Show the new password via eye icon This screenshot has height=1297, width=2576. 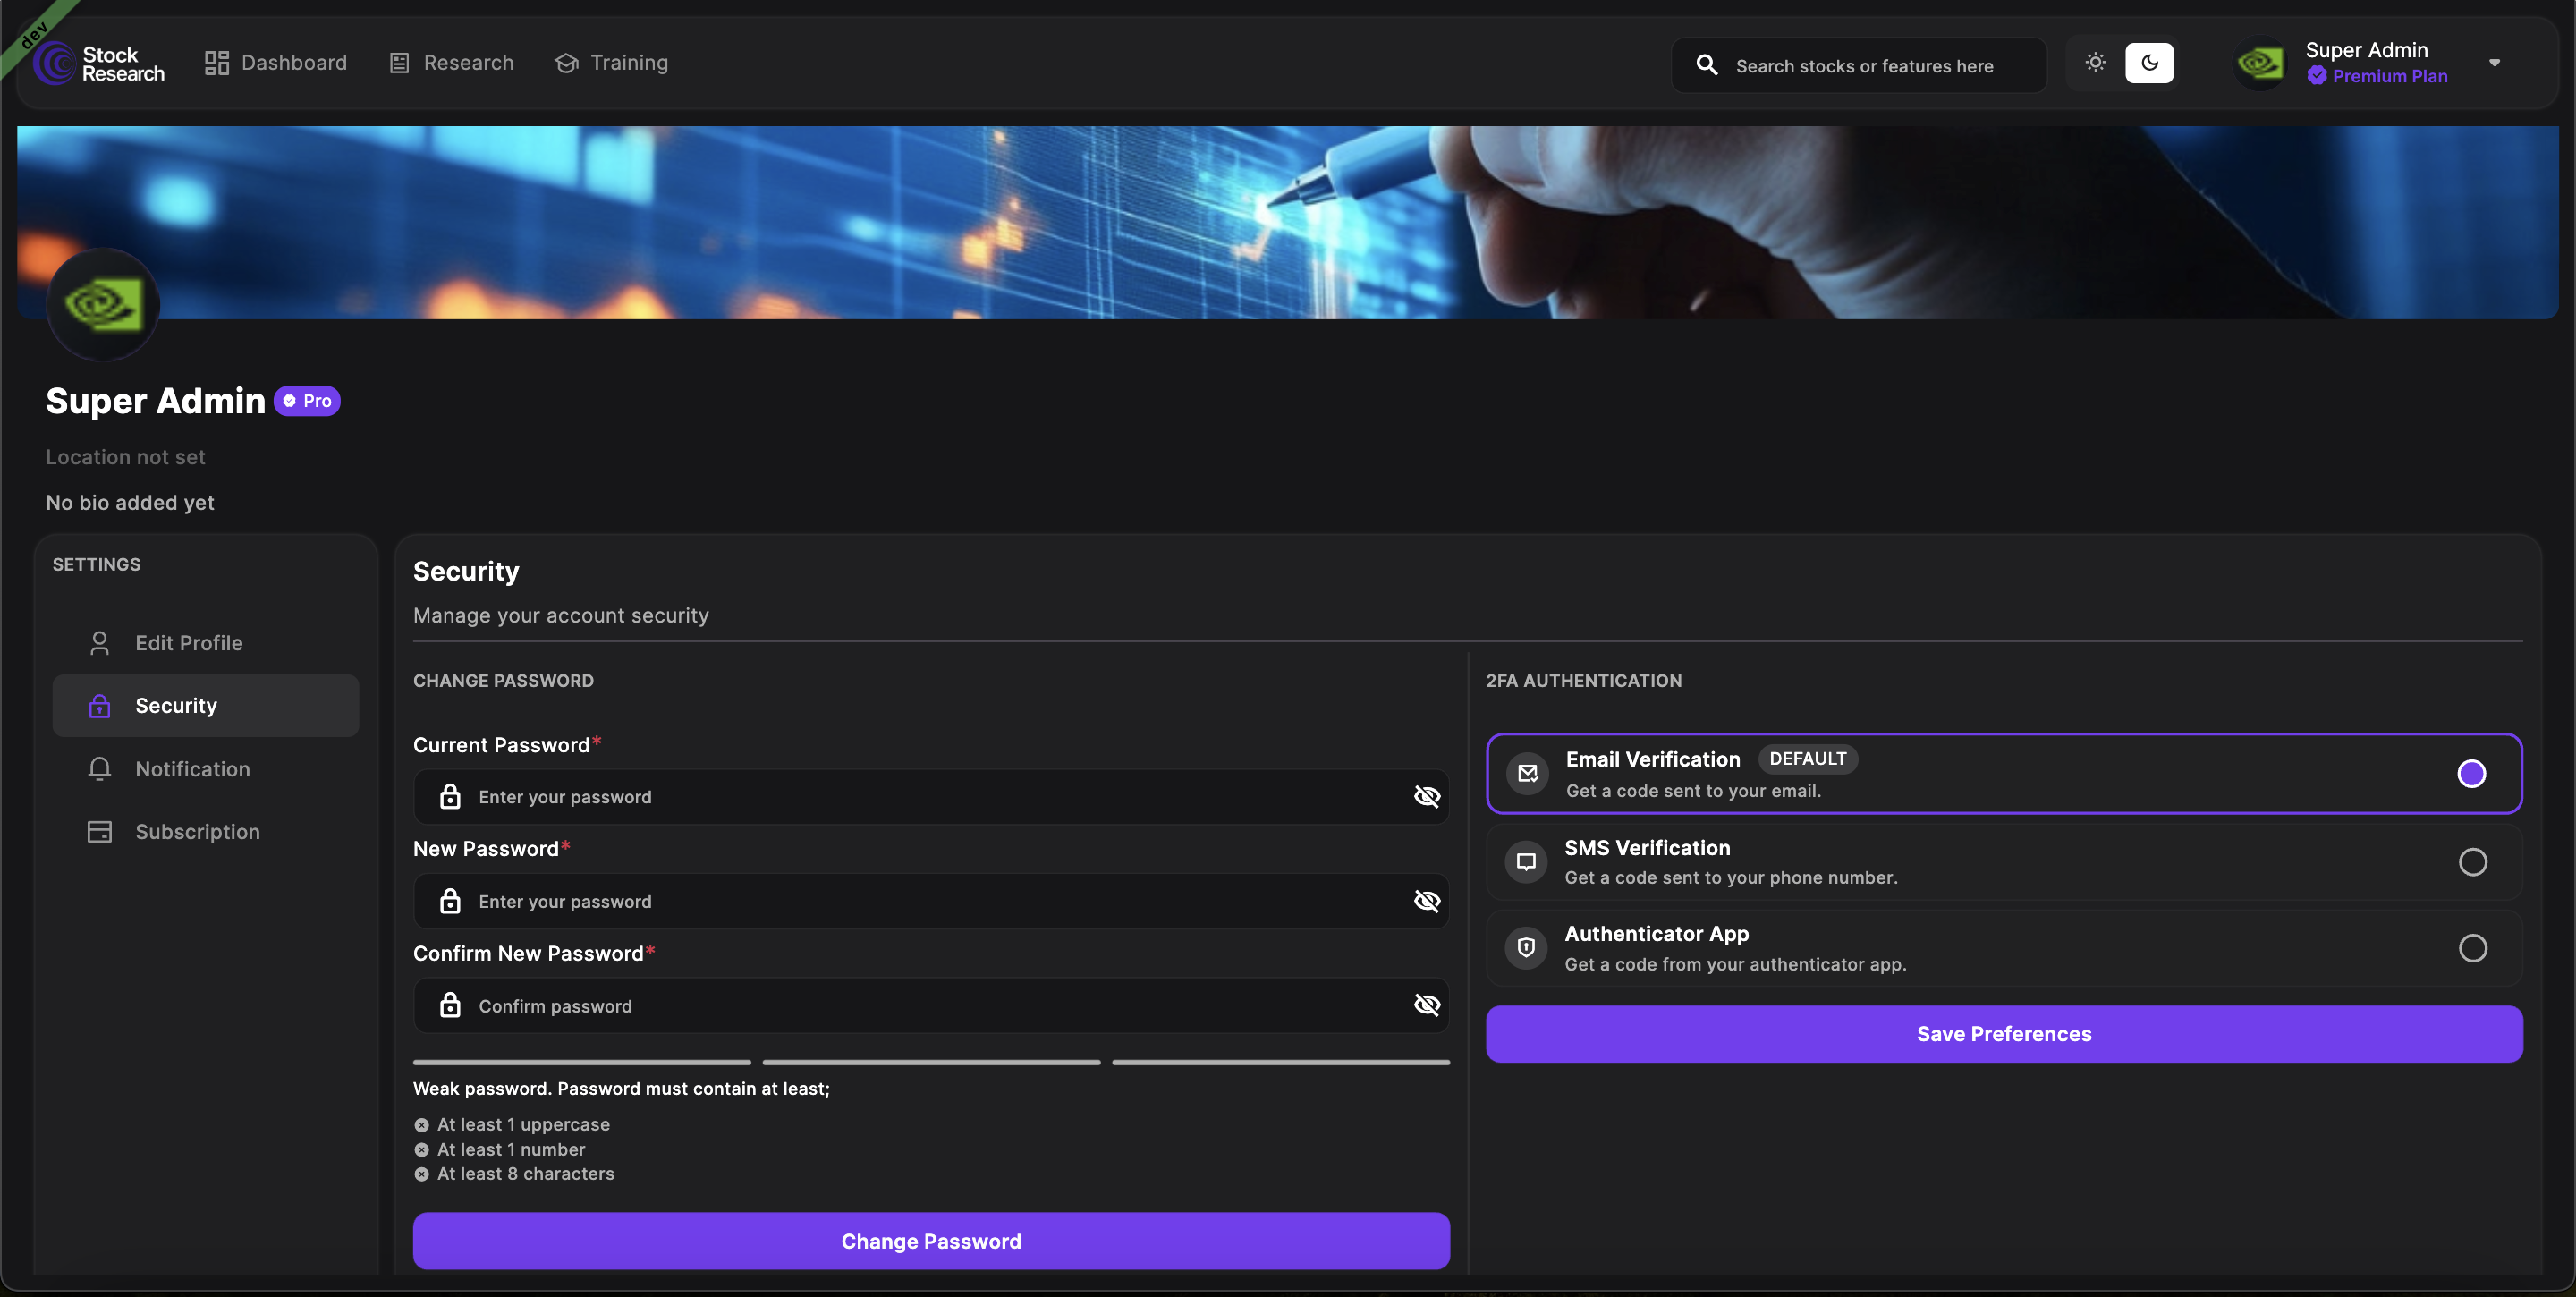1426,901
